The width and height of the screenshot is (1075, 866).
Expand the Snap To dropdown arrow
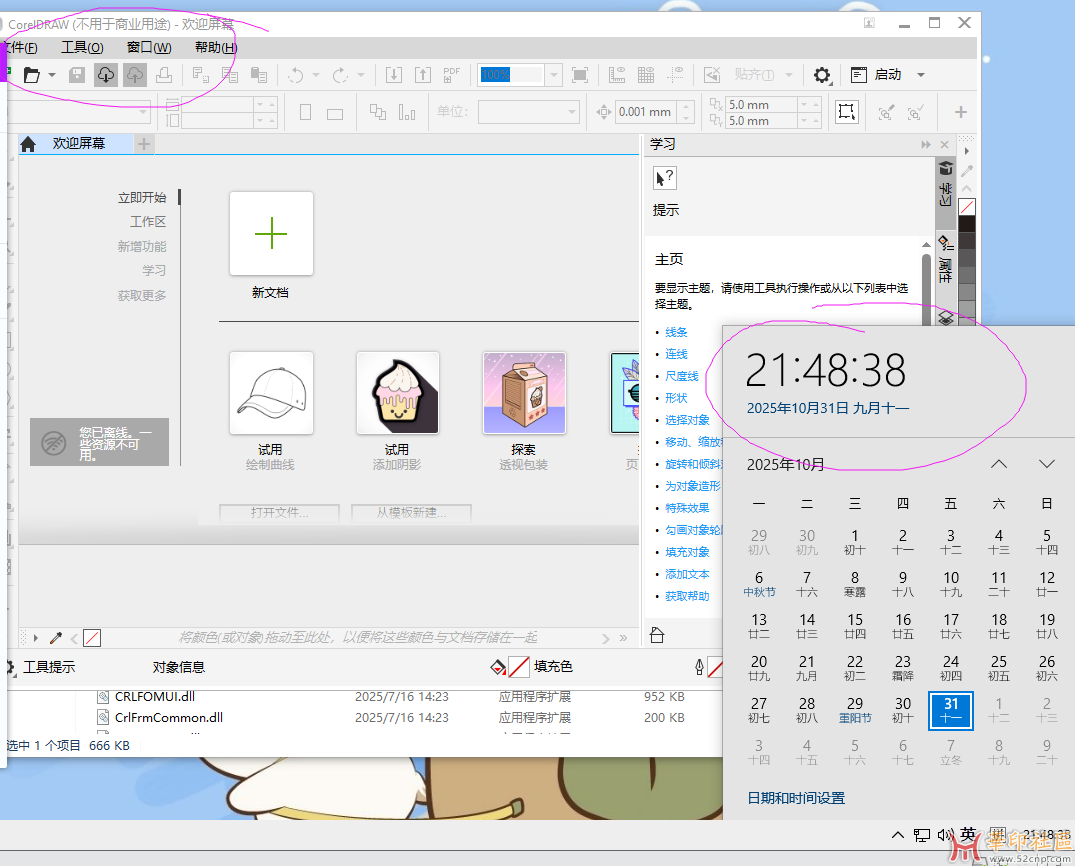(789, 75)
